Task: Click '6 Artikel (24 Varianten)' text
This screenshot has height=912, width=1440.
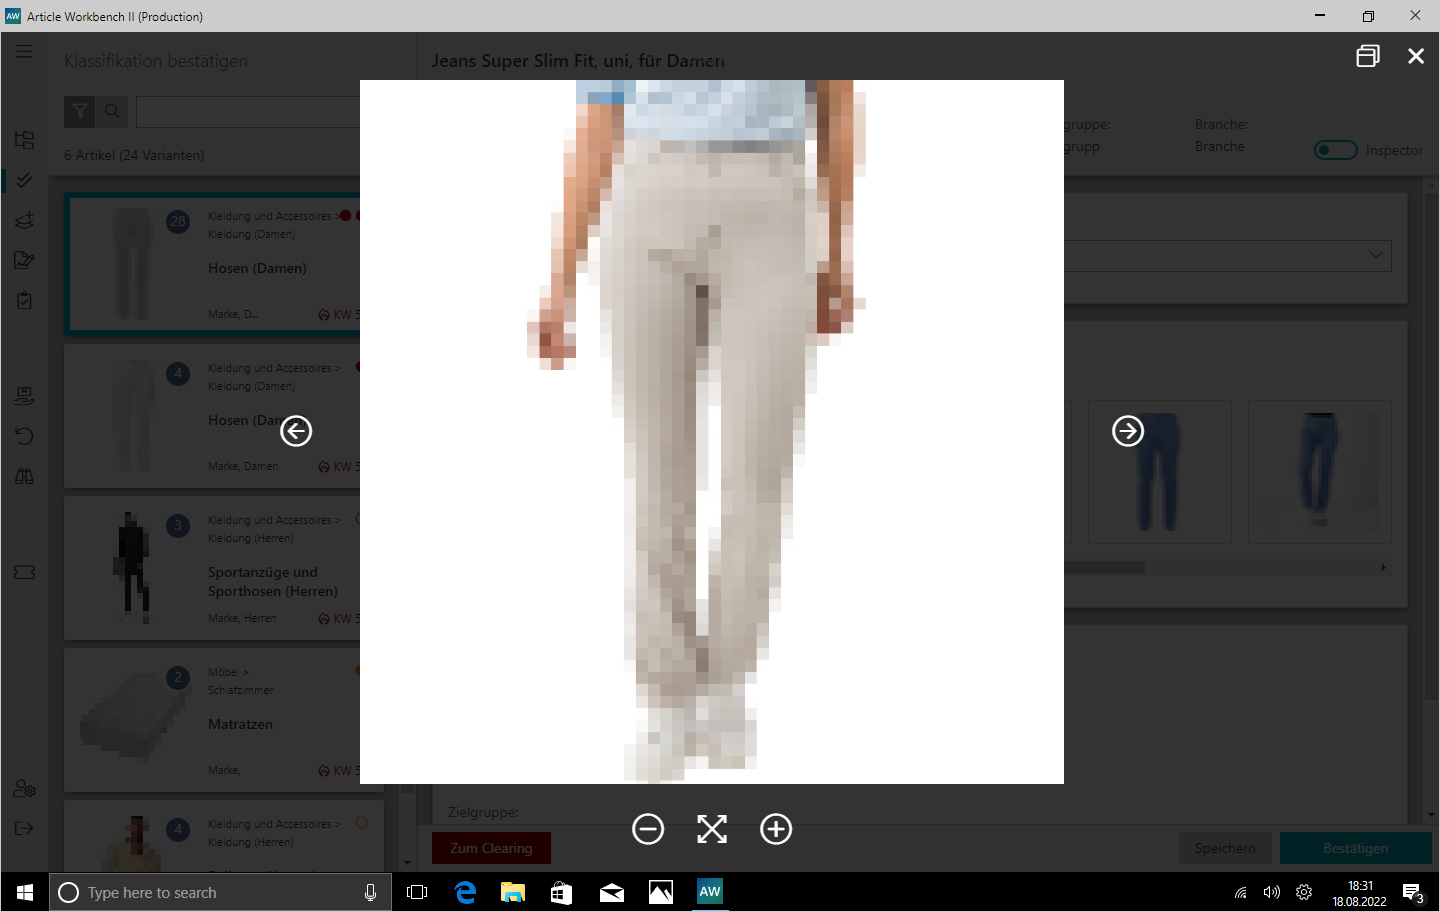Action: (x=134, y=155)
